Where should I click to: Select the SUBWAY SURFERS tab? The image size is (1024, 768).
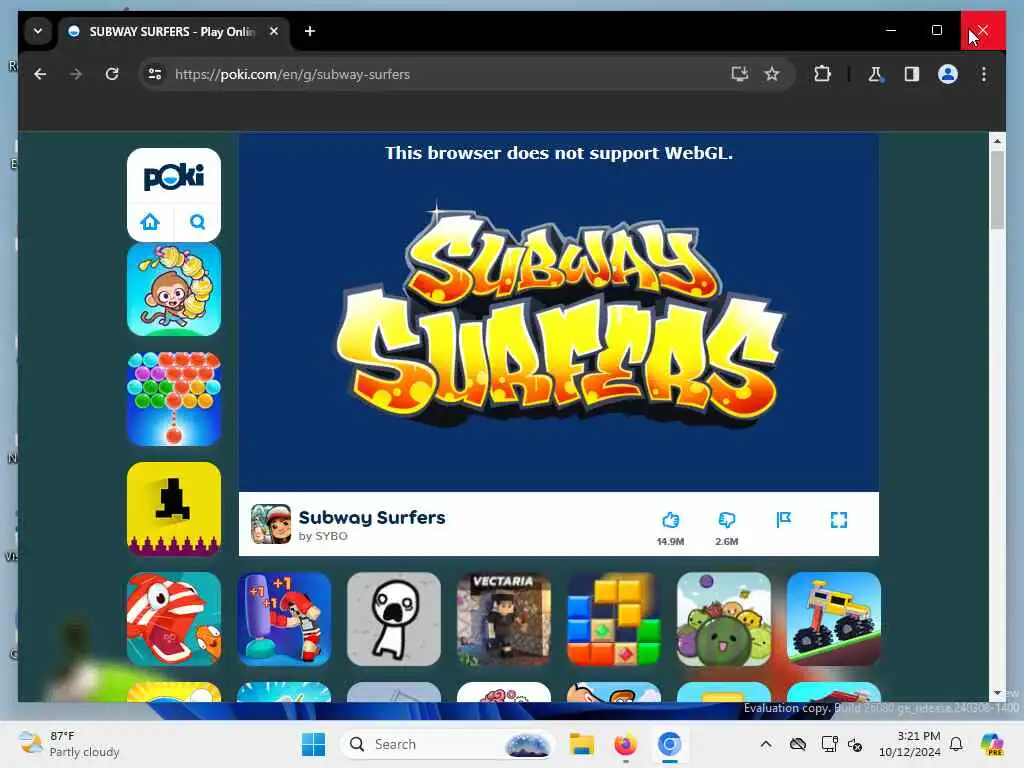tap(172, 31)
